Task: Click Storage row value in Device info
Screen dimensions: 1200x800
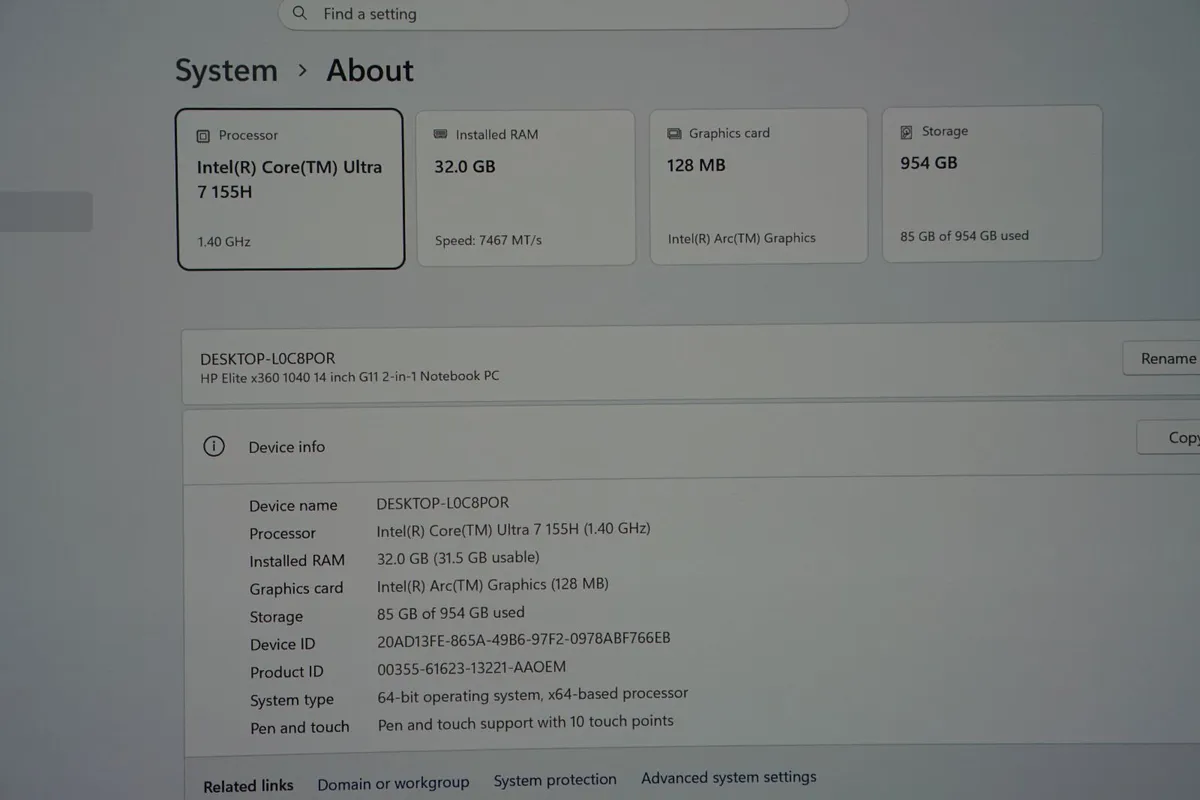Action: (x=451, y=613)
